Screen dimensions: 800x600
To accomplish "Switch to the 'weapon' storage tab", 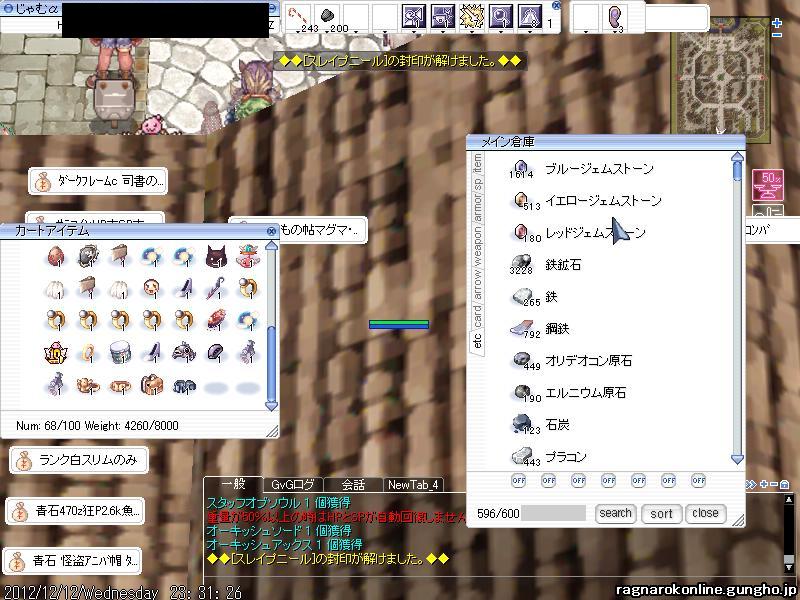I will tap(478, 246).
